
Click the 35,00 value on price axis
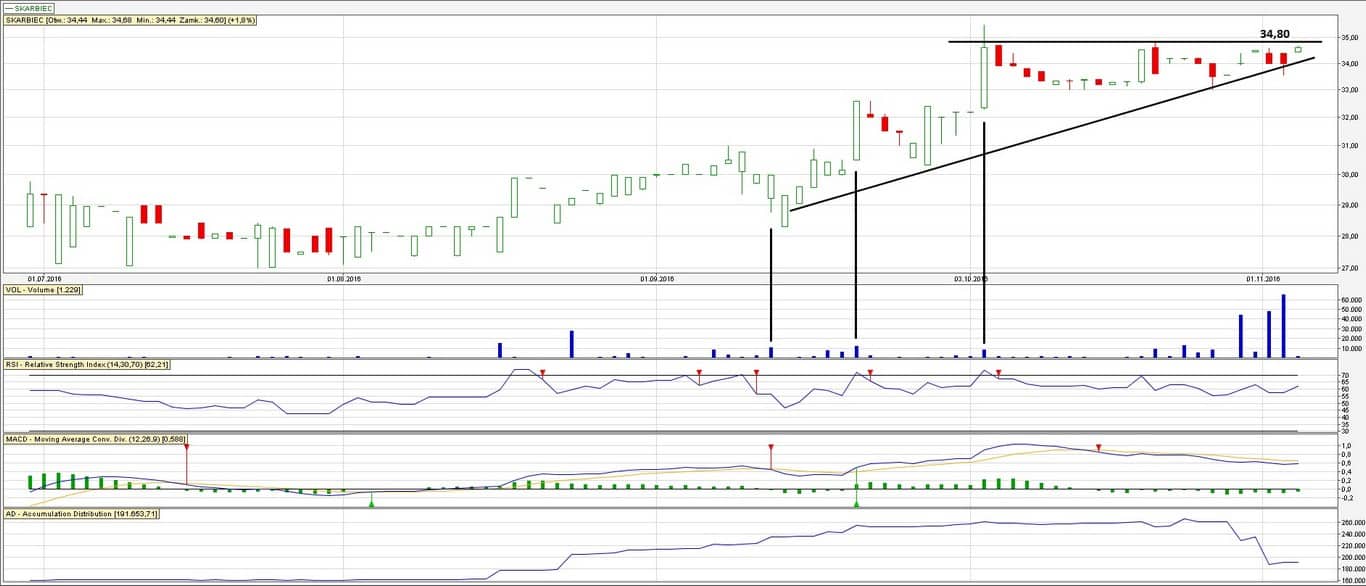pos(1350,37)
